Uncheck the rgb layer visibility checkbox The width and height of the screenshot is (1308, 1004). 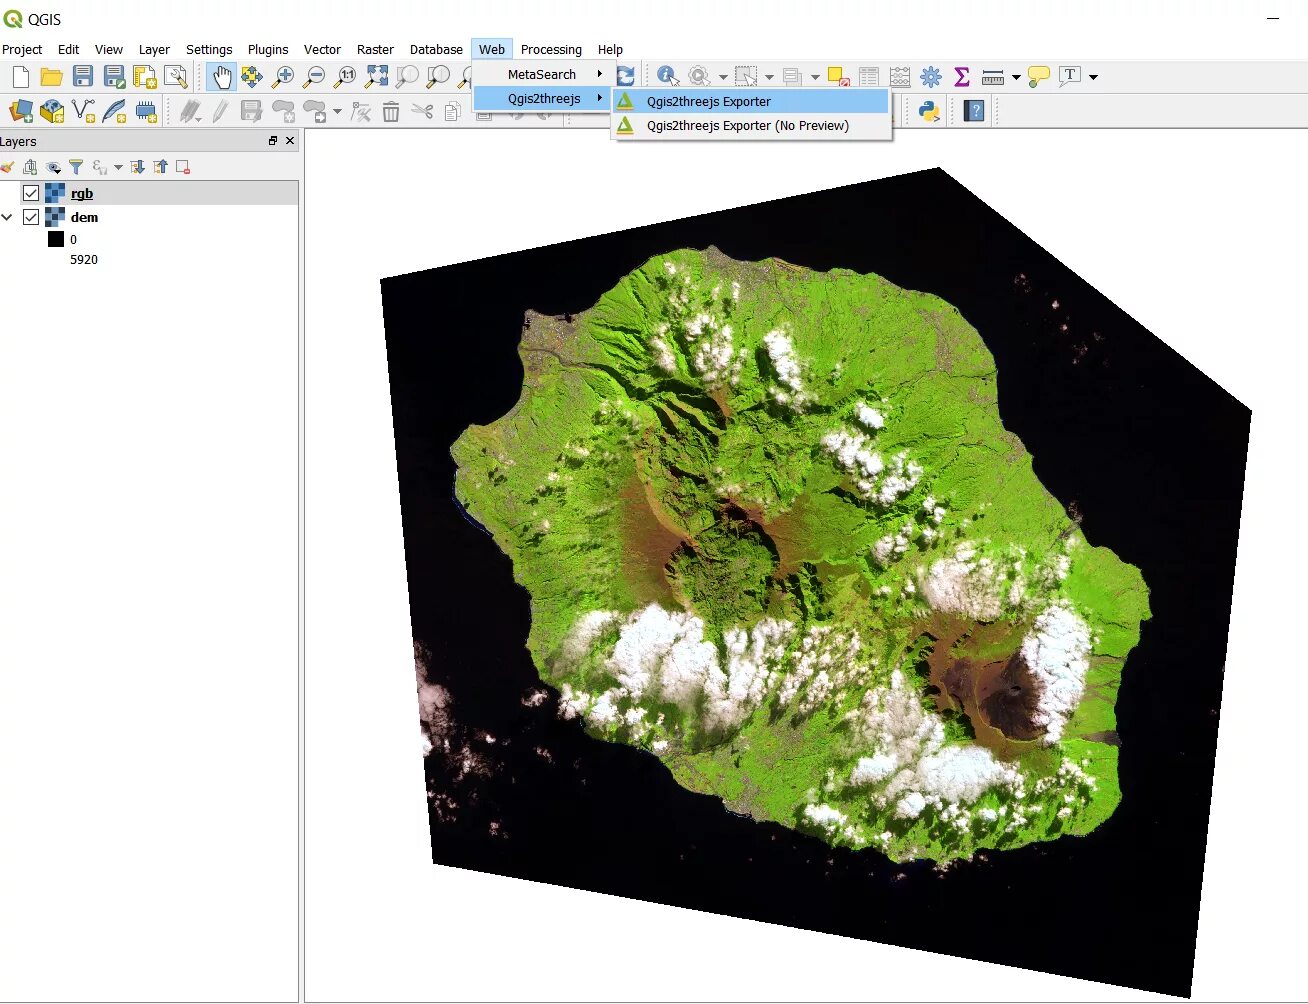31,193
